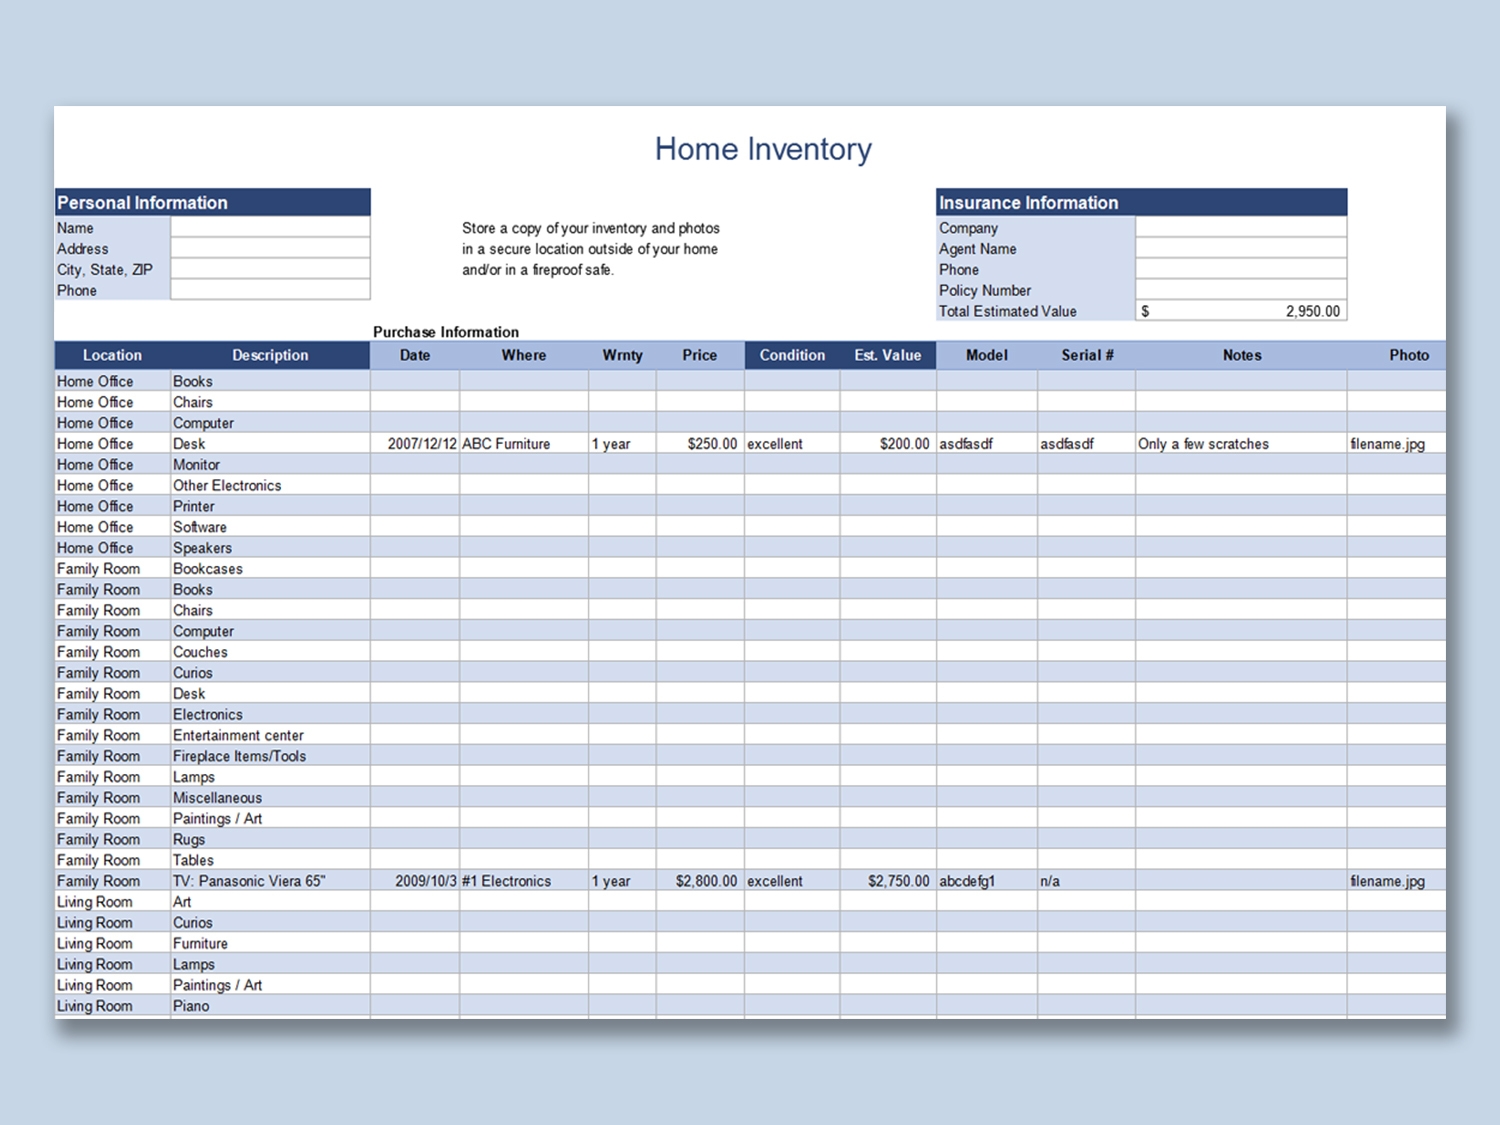Click the Address input field
1500x1125 pixels.
[268, 248]
